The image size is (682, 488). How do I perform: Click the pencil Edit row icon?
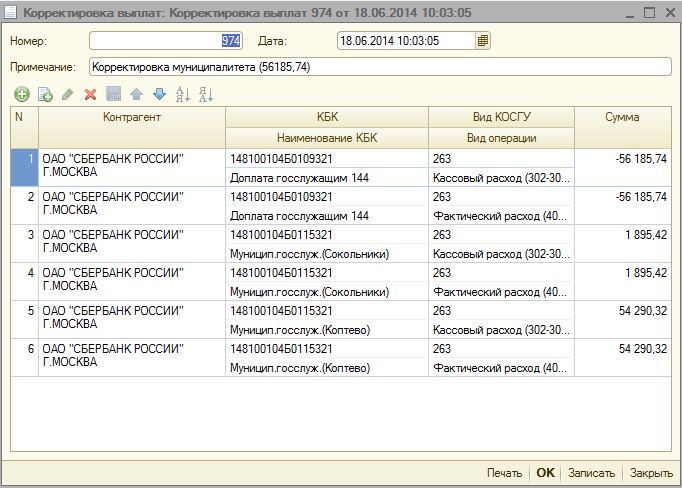[x=67, y=95]
